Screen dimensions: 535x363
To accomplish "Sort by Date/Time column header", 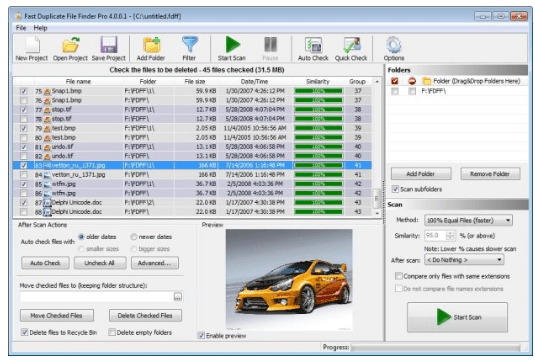I will (255, 82).
